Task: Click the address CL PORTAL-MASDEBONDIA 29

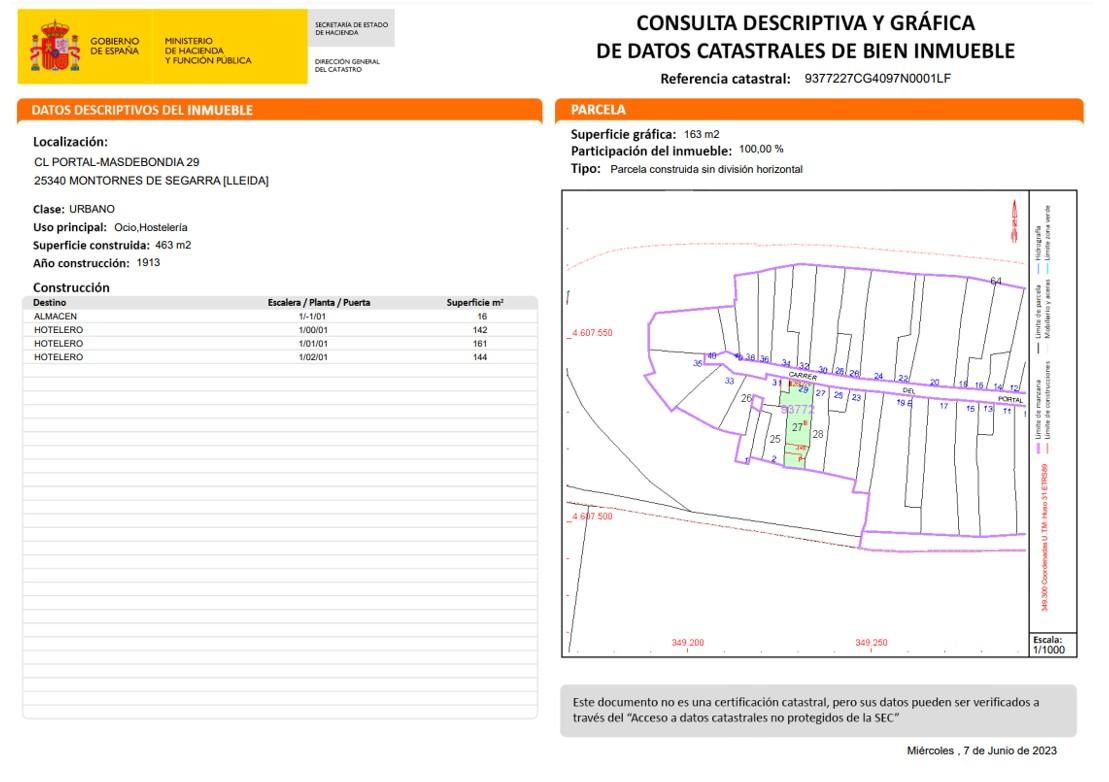Action: (x=117, y=161)
